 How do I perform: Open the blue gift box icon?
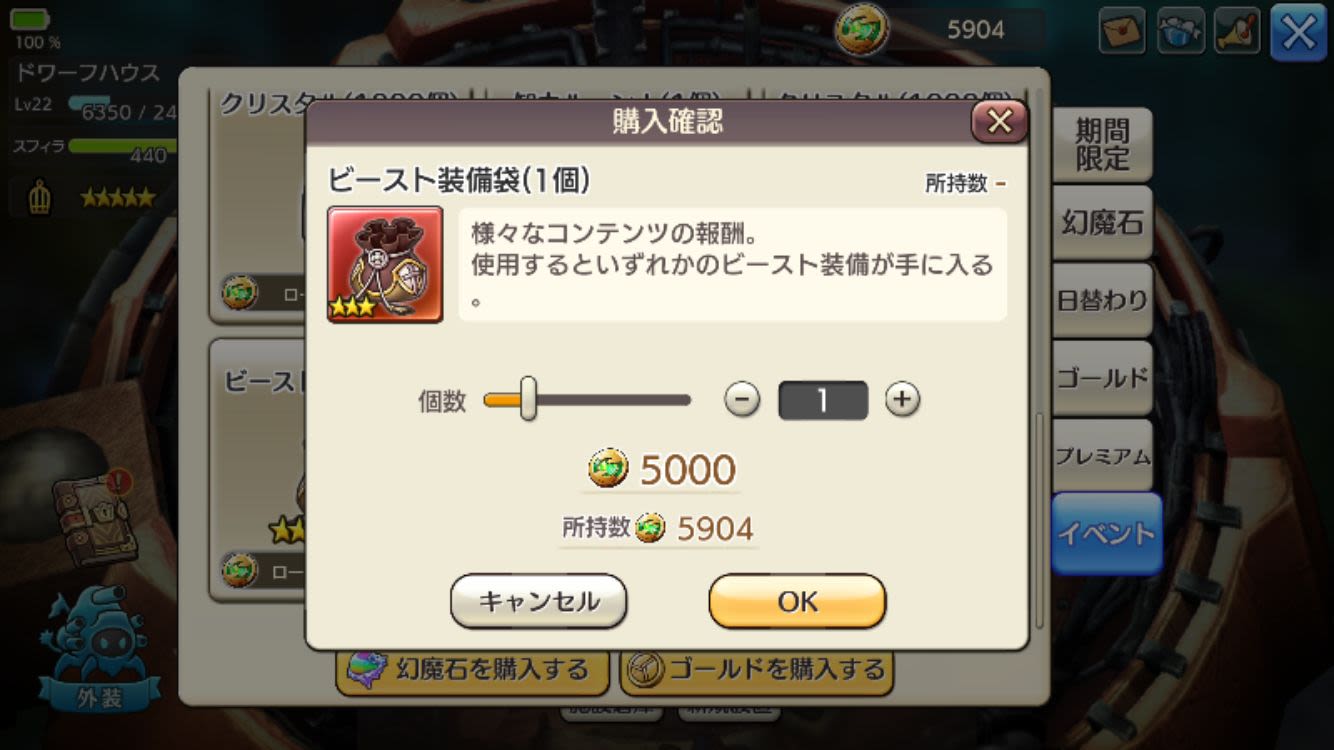point(1180,31)
